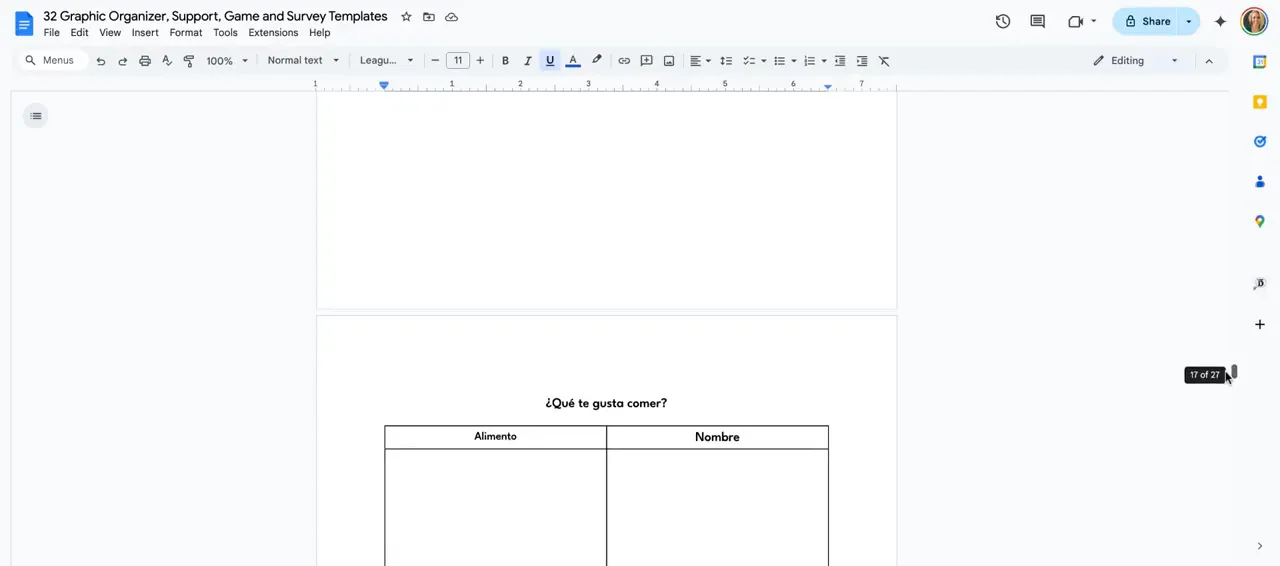The height and width of the screenshot is (566, 1280).
Task: Open the font family dropdown
Action: 386,61
